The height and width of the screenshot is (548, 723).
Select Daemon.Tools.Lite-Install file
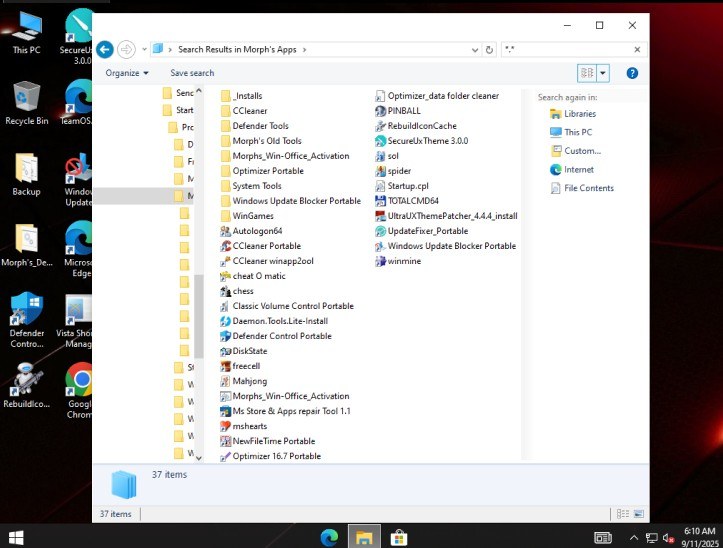point(274,321)
